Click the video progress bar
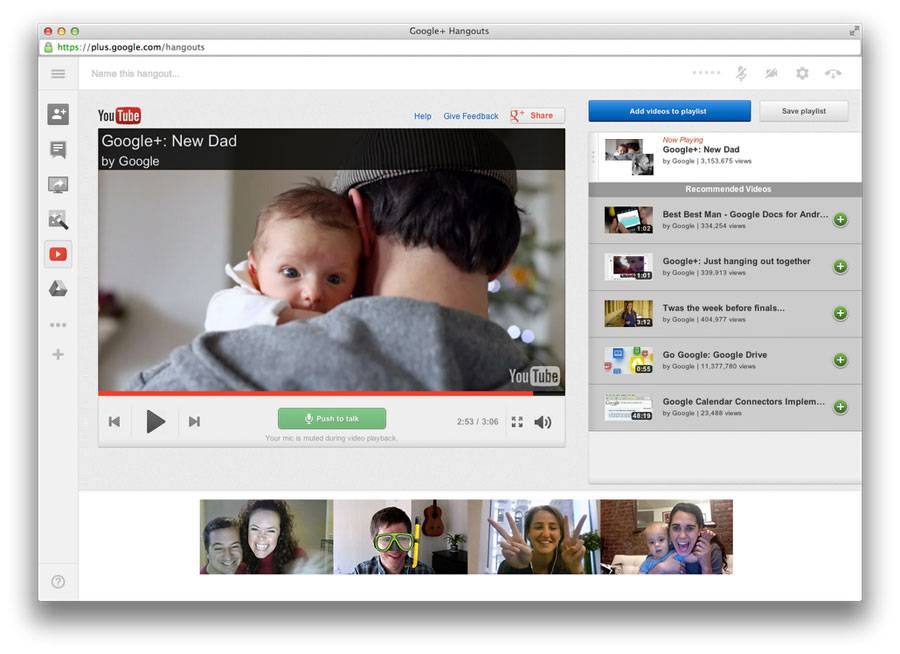Image resolution: width=900 pixels, height=654 pixels. [x=331, y=393]
